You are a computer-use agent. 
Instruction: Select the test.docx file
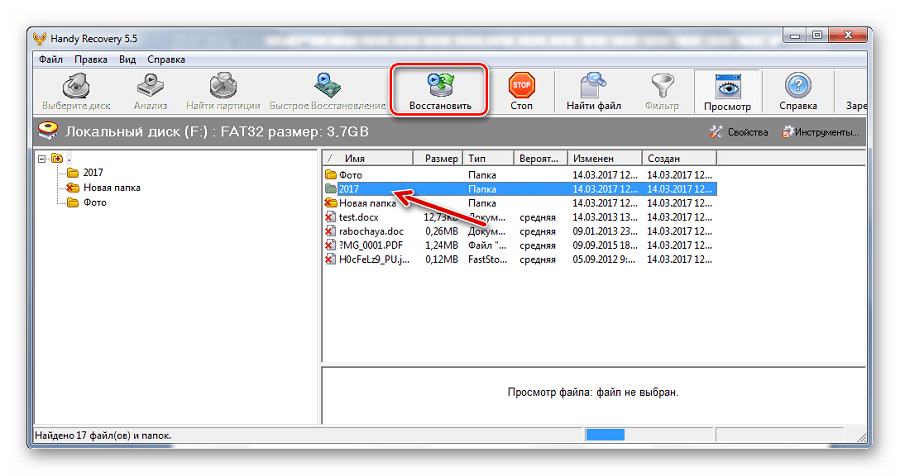coord(359,217)
